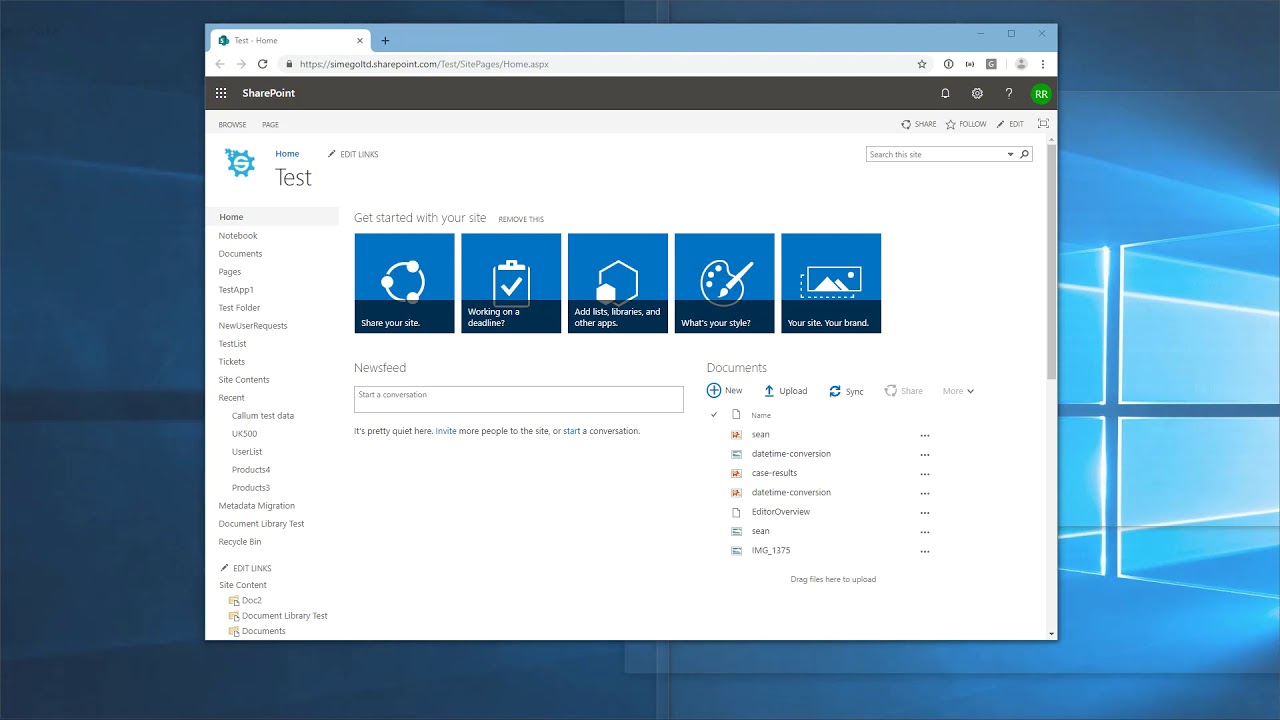The image size is (1280, 720).
Task: Open the Working on a deadline tile
Action: click(x=511, y=283)
